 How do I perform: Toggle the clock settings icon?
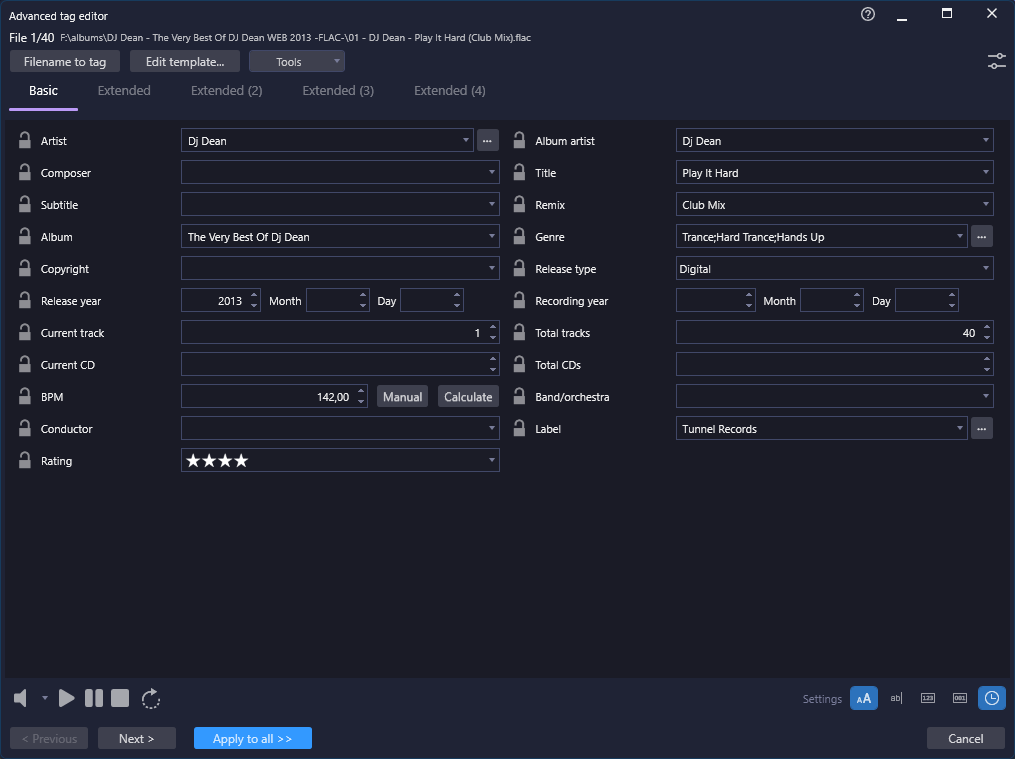point(992,698)
